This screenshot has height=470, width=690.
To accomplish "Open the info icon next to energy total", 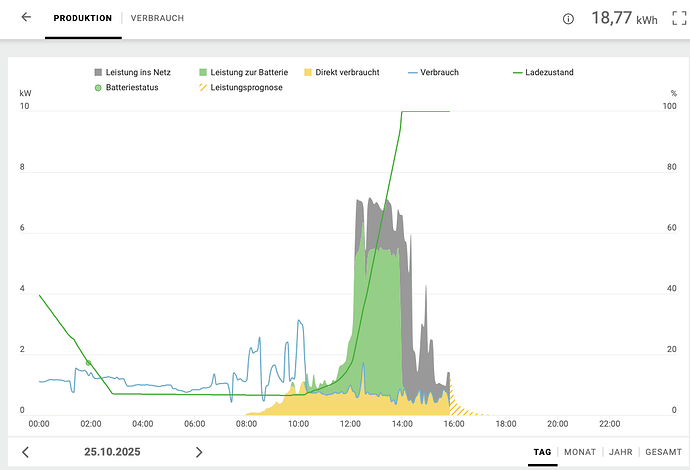I will [568, 18].
